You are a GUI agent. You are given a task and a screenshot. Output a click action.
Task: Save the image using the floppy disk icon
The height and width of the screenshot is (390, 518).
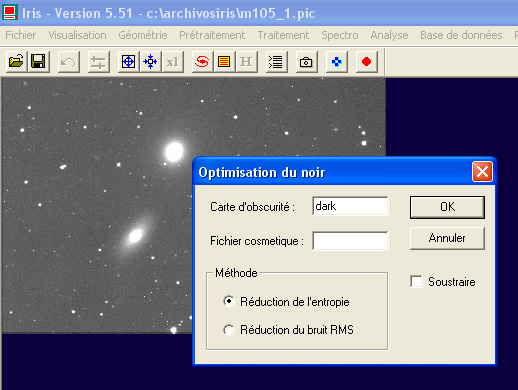click(38, 62)
